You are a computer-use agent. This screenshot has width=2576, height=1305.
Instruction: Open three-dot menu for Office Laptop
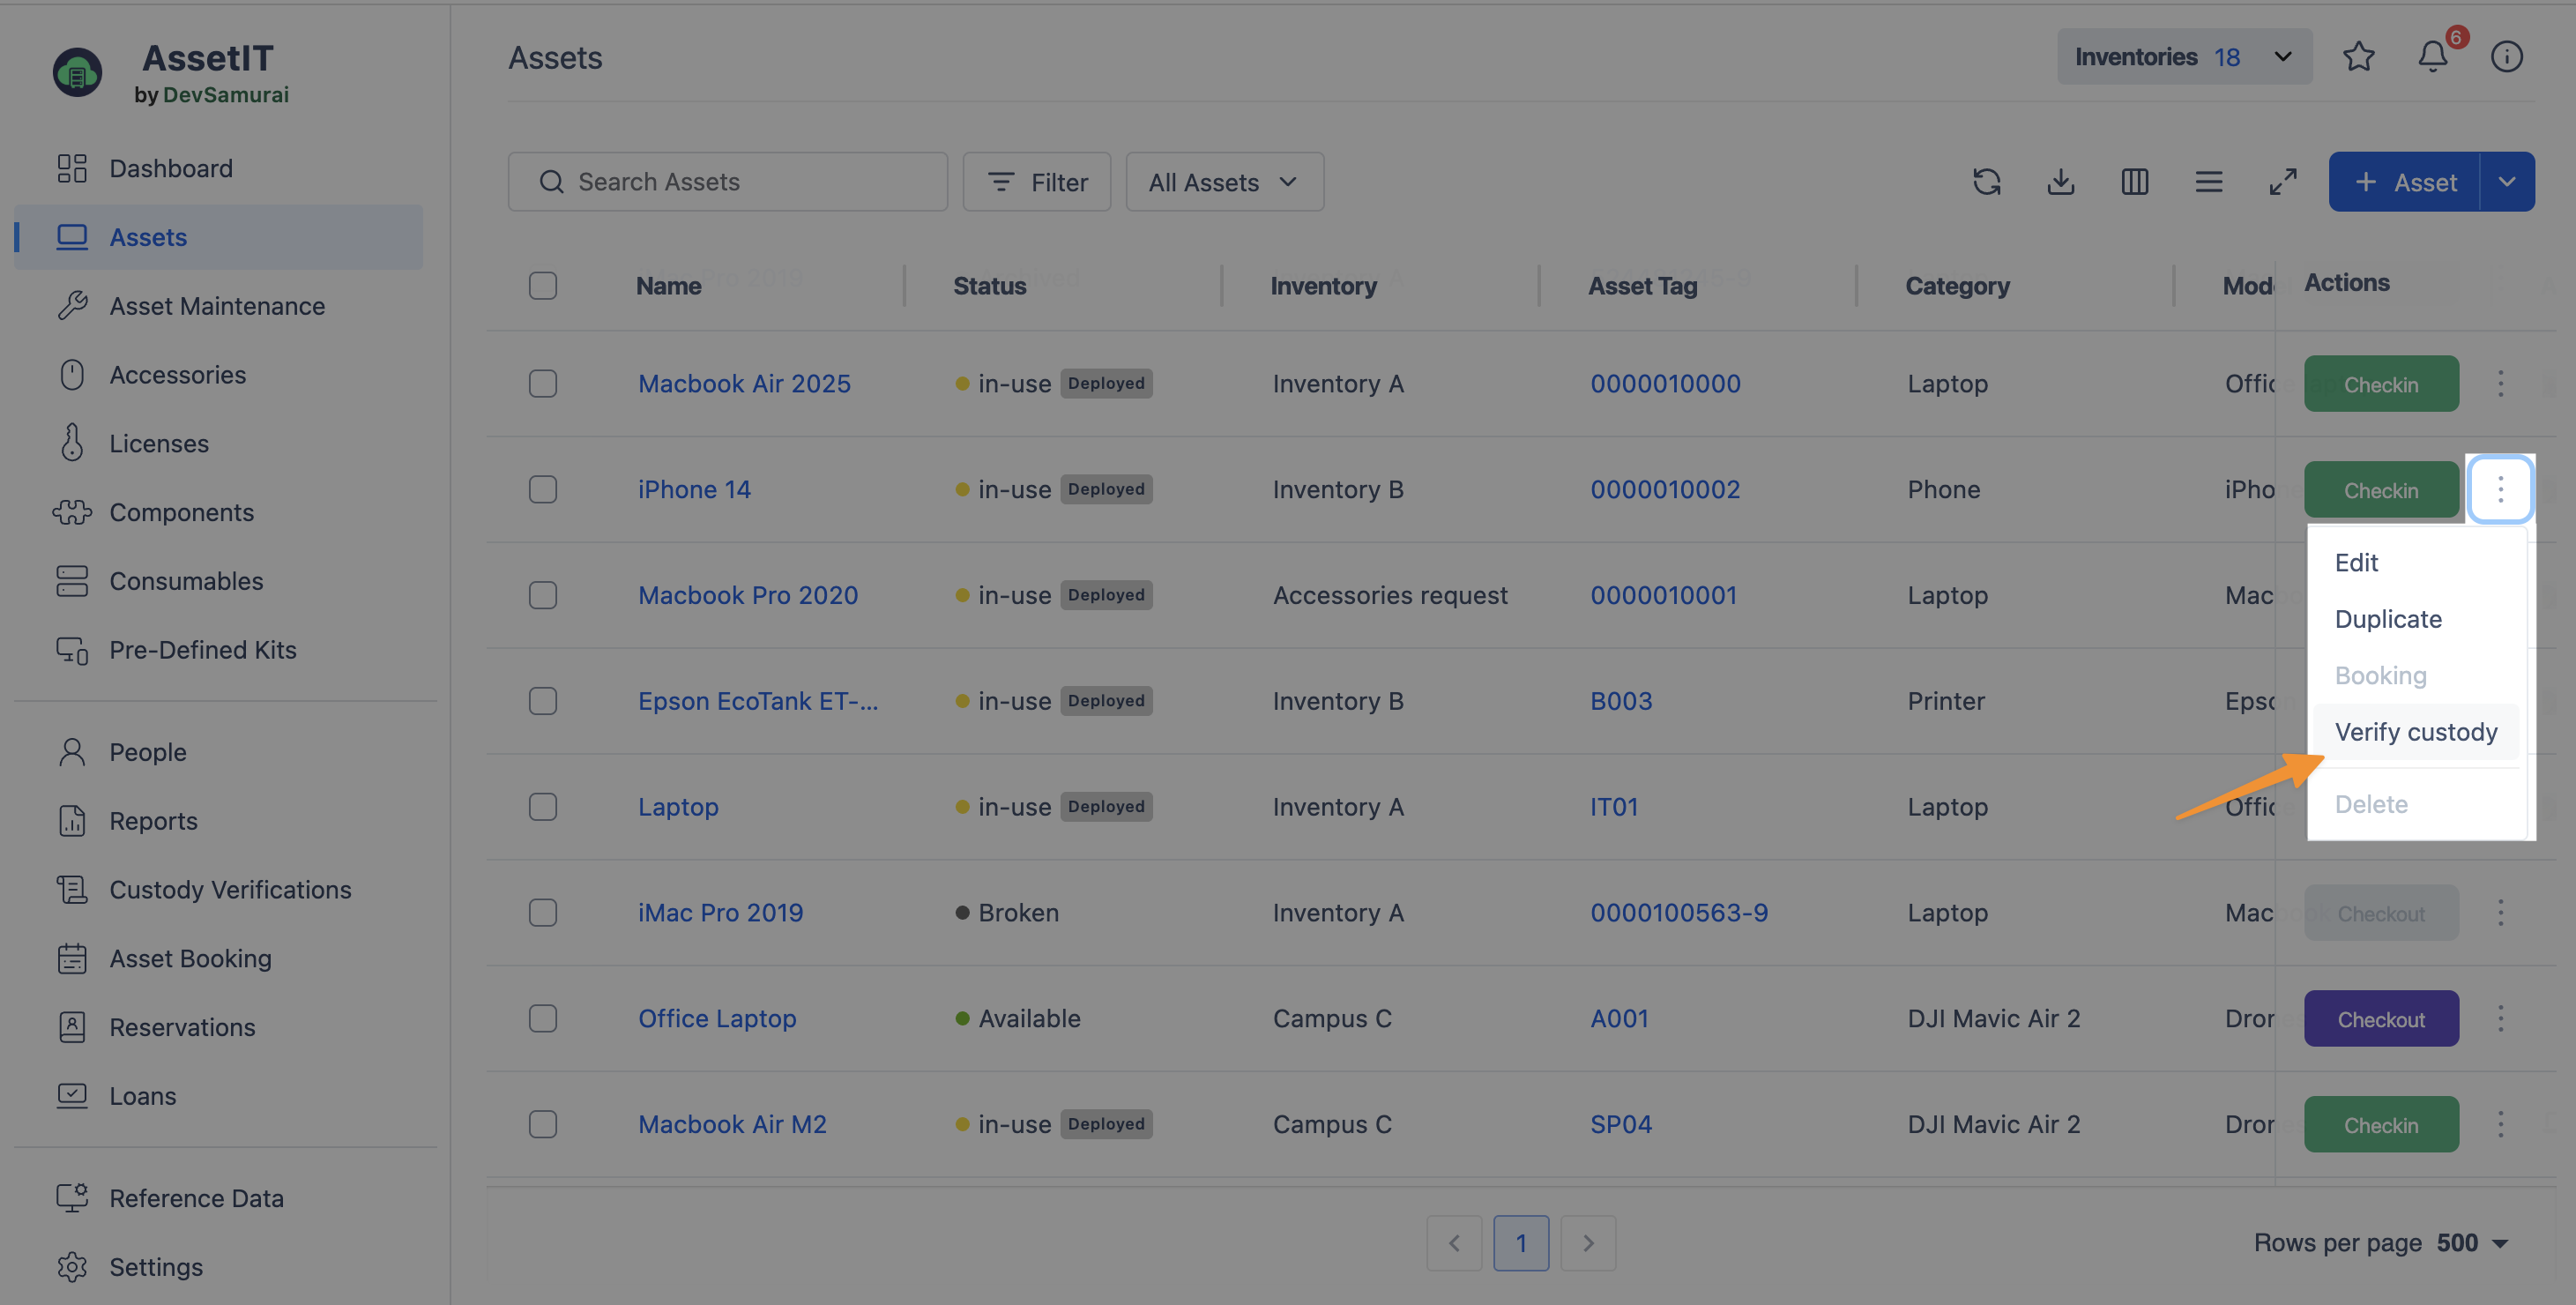2500,1018
